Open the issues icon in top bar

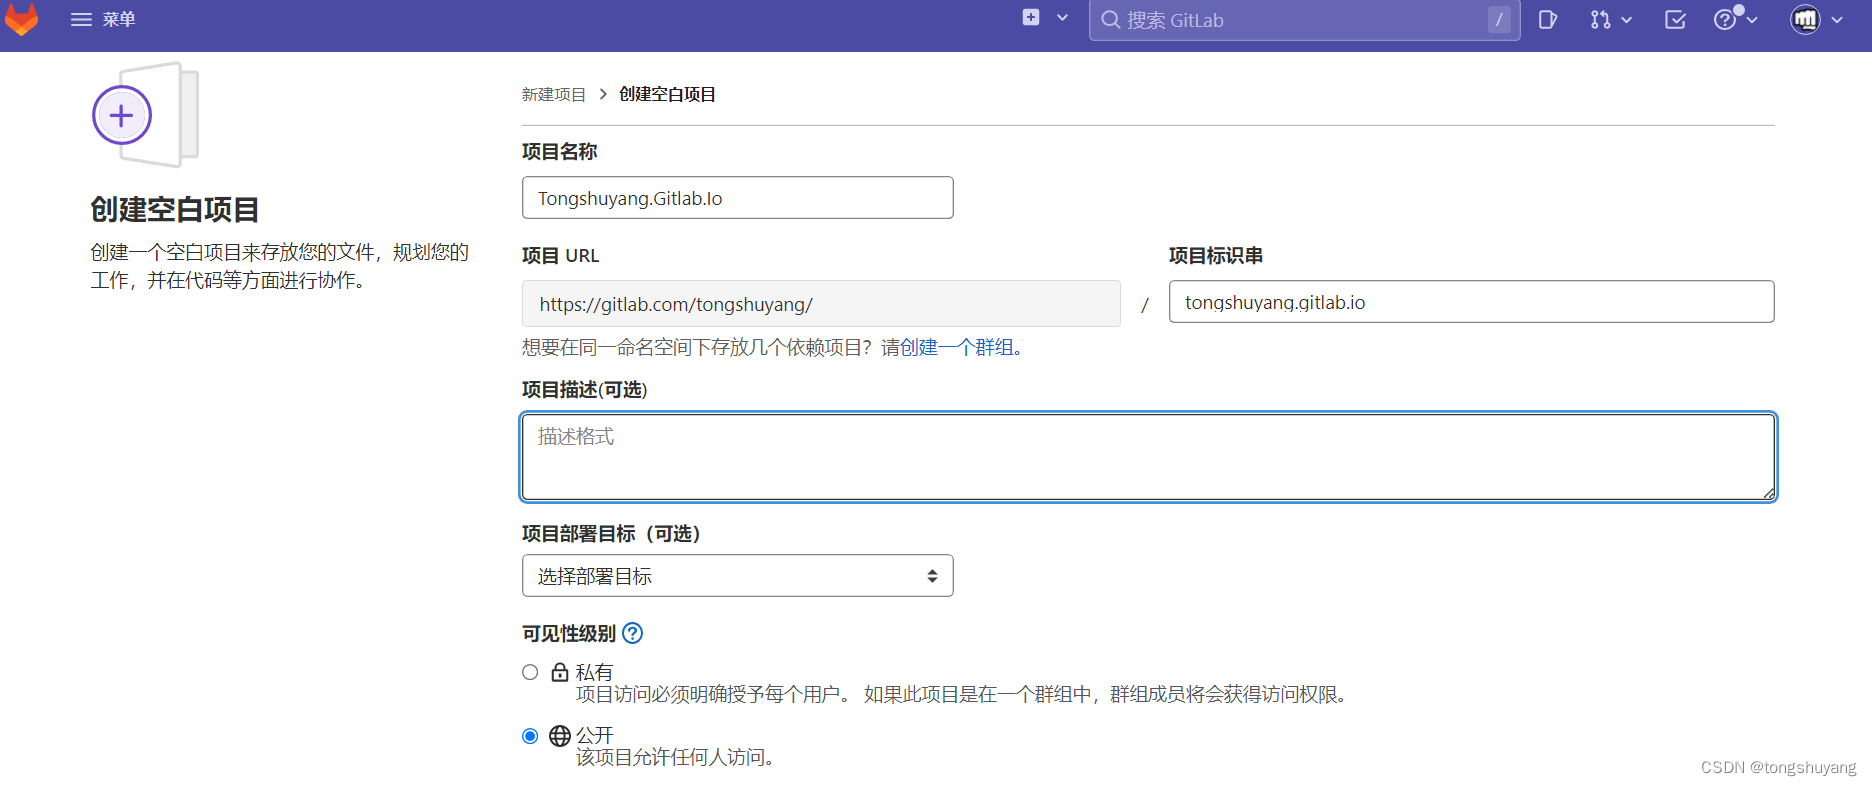1547,20
